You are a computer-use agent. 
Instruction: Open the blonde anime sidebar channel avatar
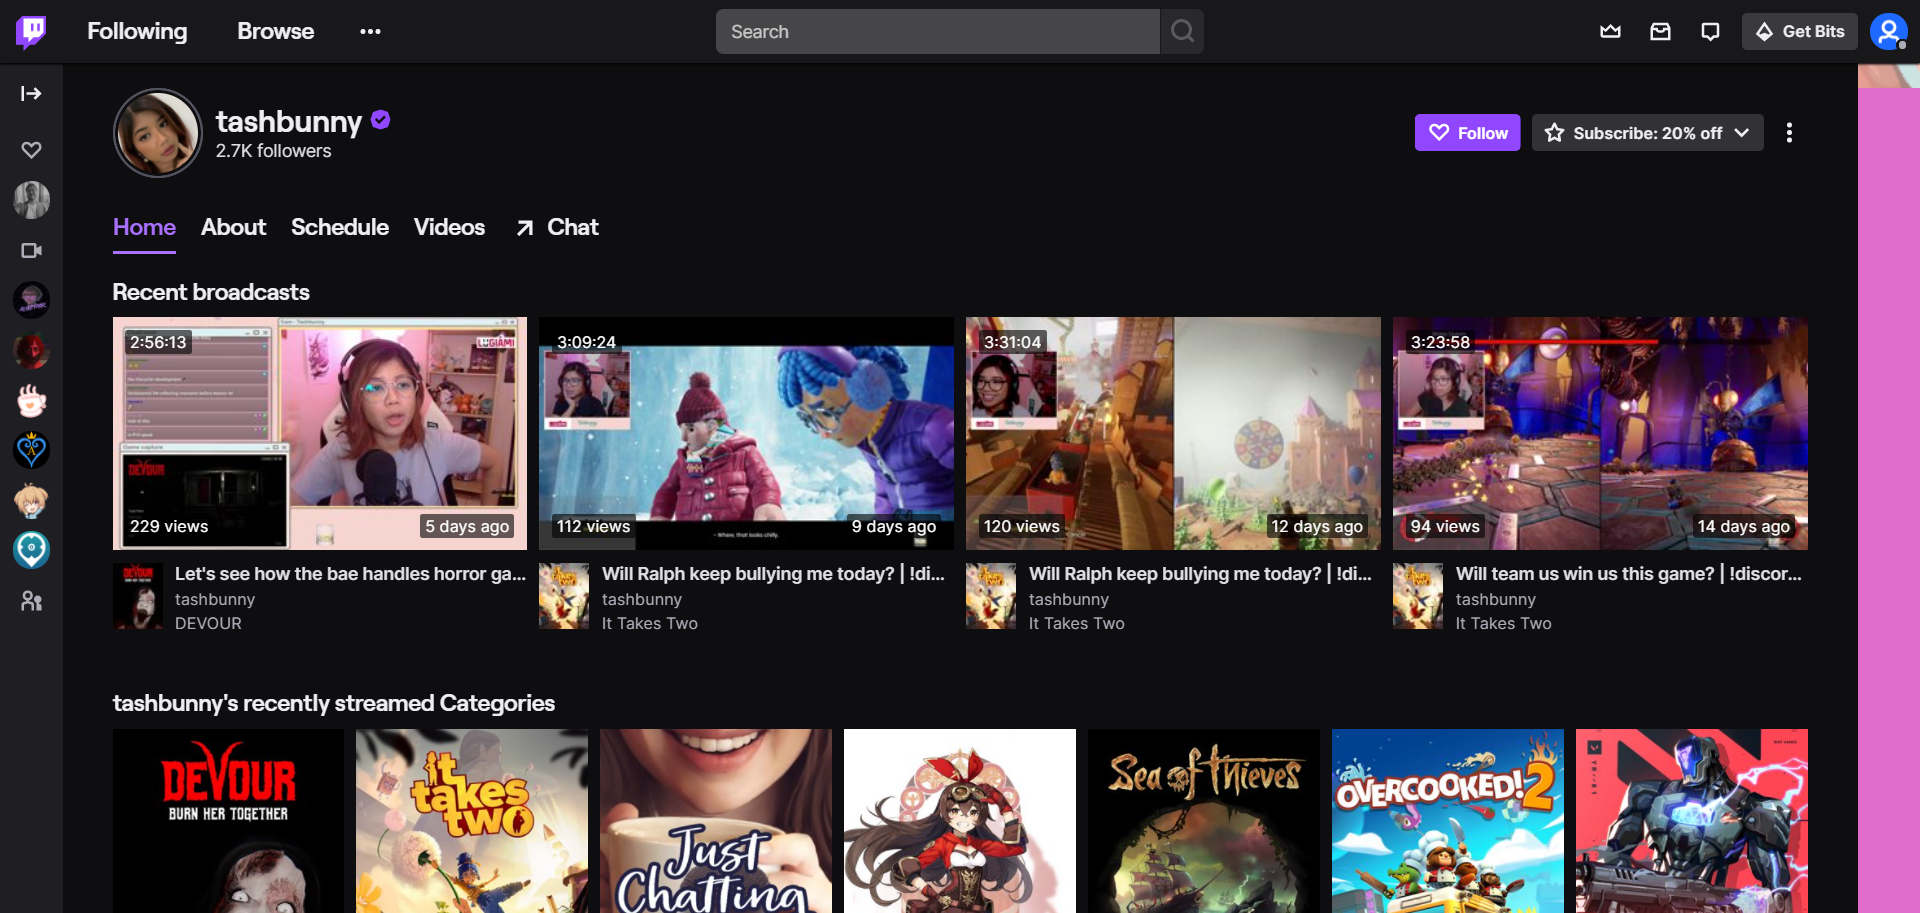tap(31, 500)
